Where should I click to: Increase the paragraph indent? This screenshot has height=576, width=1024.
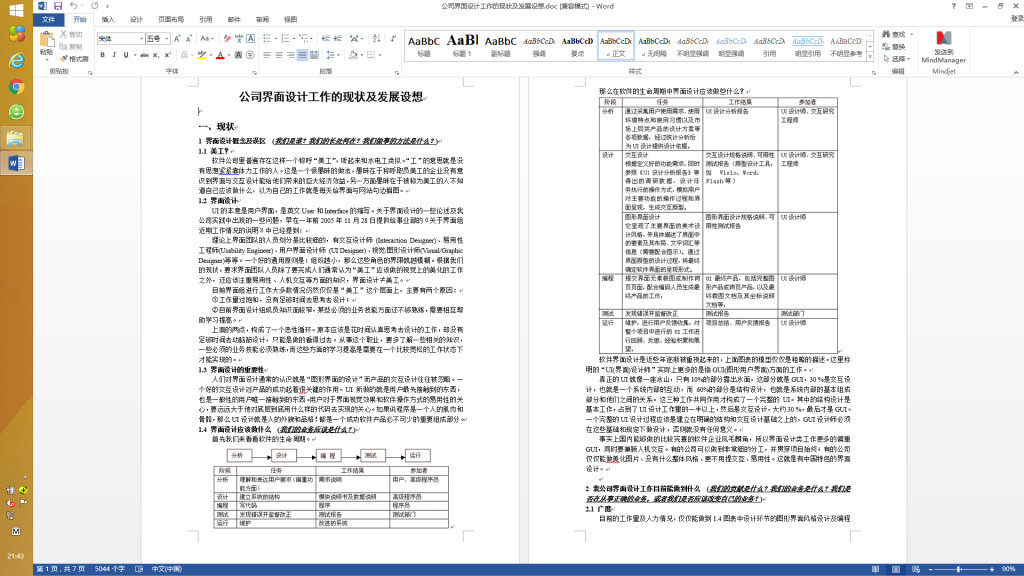click(338, 39)
